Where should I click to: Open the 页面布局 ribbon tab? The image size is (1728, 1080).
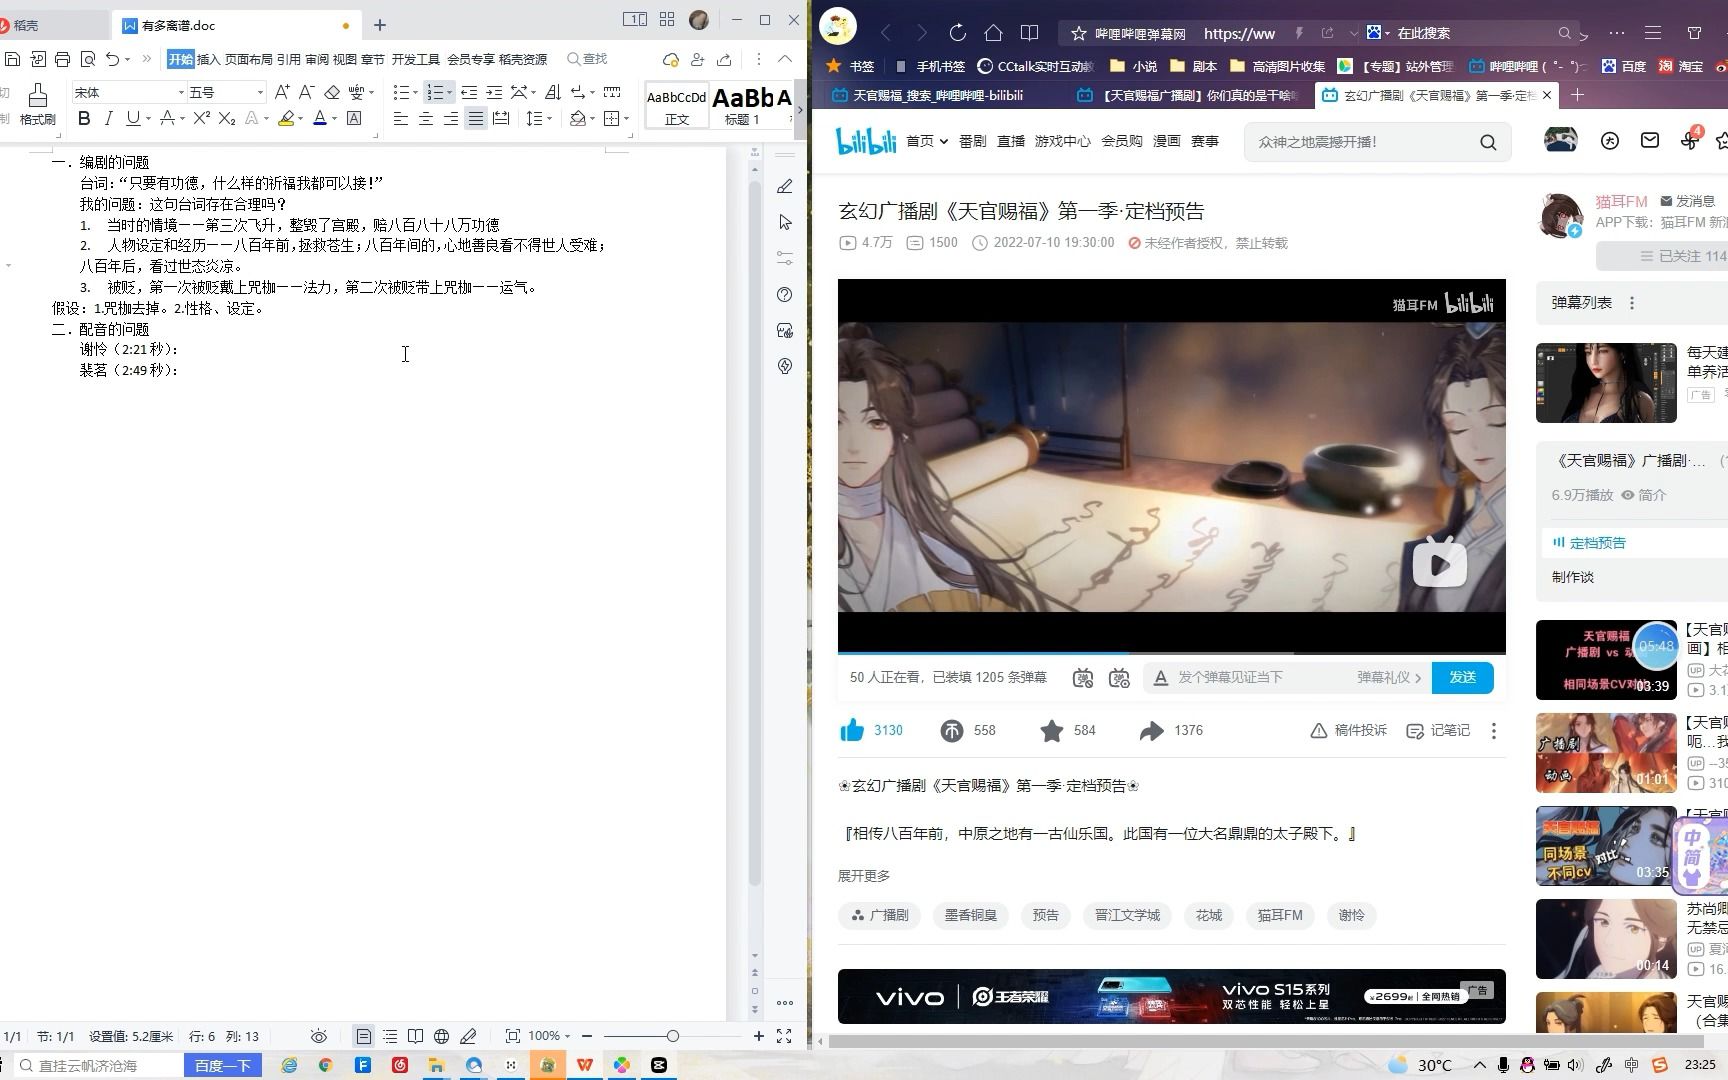(x=248, y=59)
